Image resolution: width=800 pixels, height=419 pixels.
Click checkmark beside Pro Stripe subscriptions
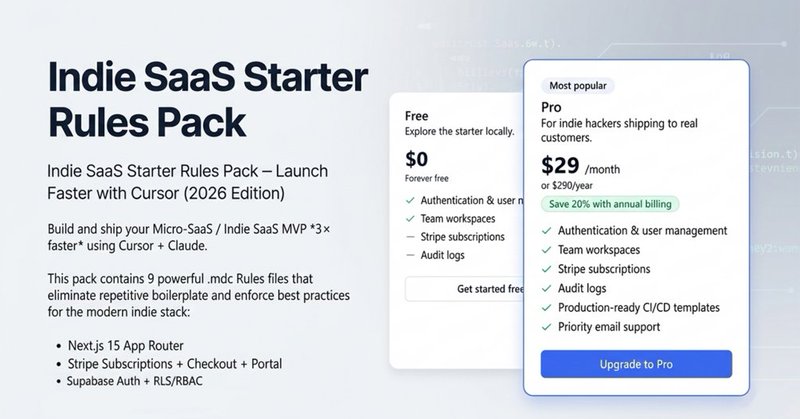tap(548, 269)
